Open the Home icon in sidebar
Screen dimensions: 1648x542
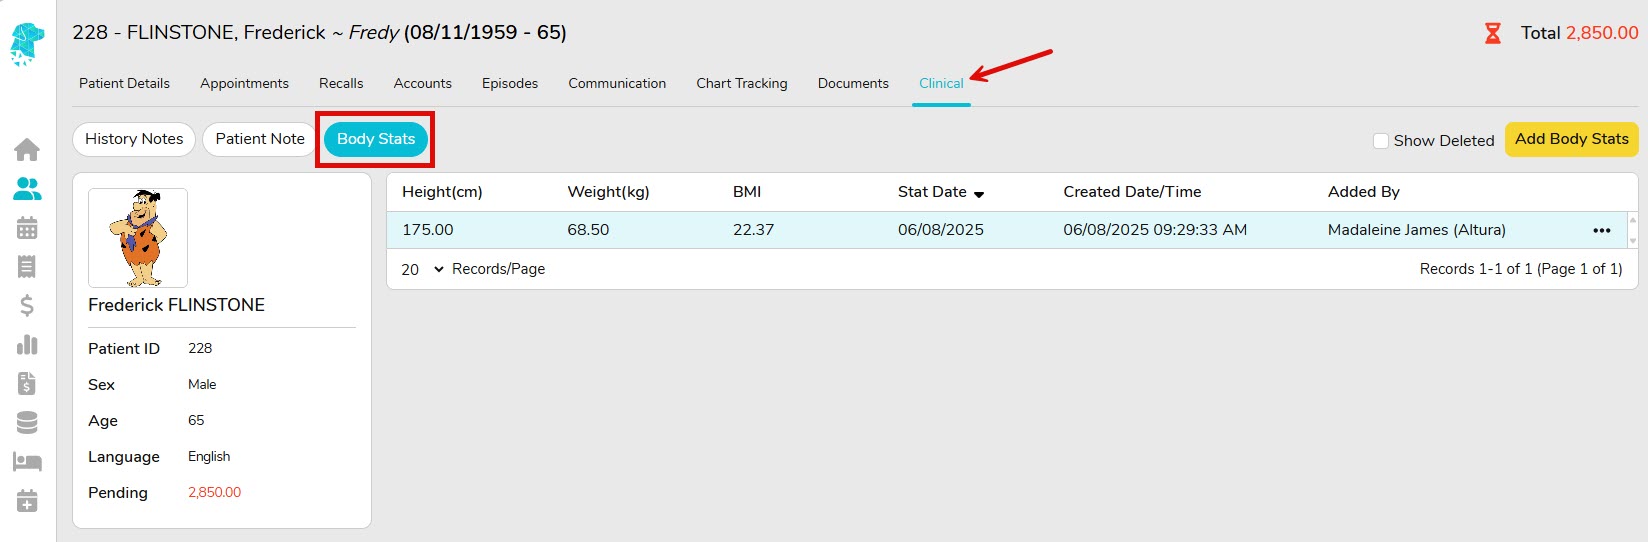click(x=27, y=150)
